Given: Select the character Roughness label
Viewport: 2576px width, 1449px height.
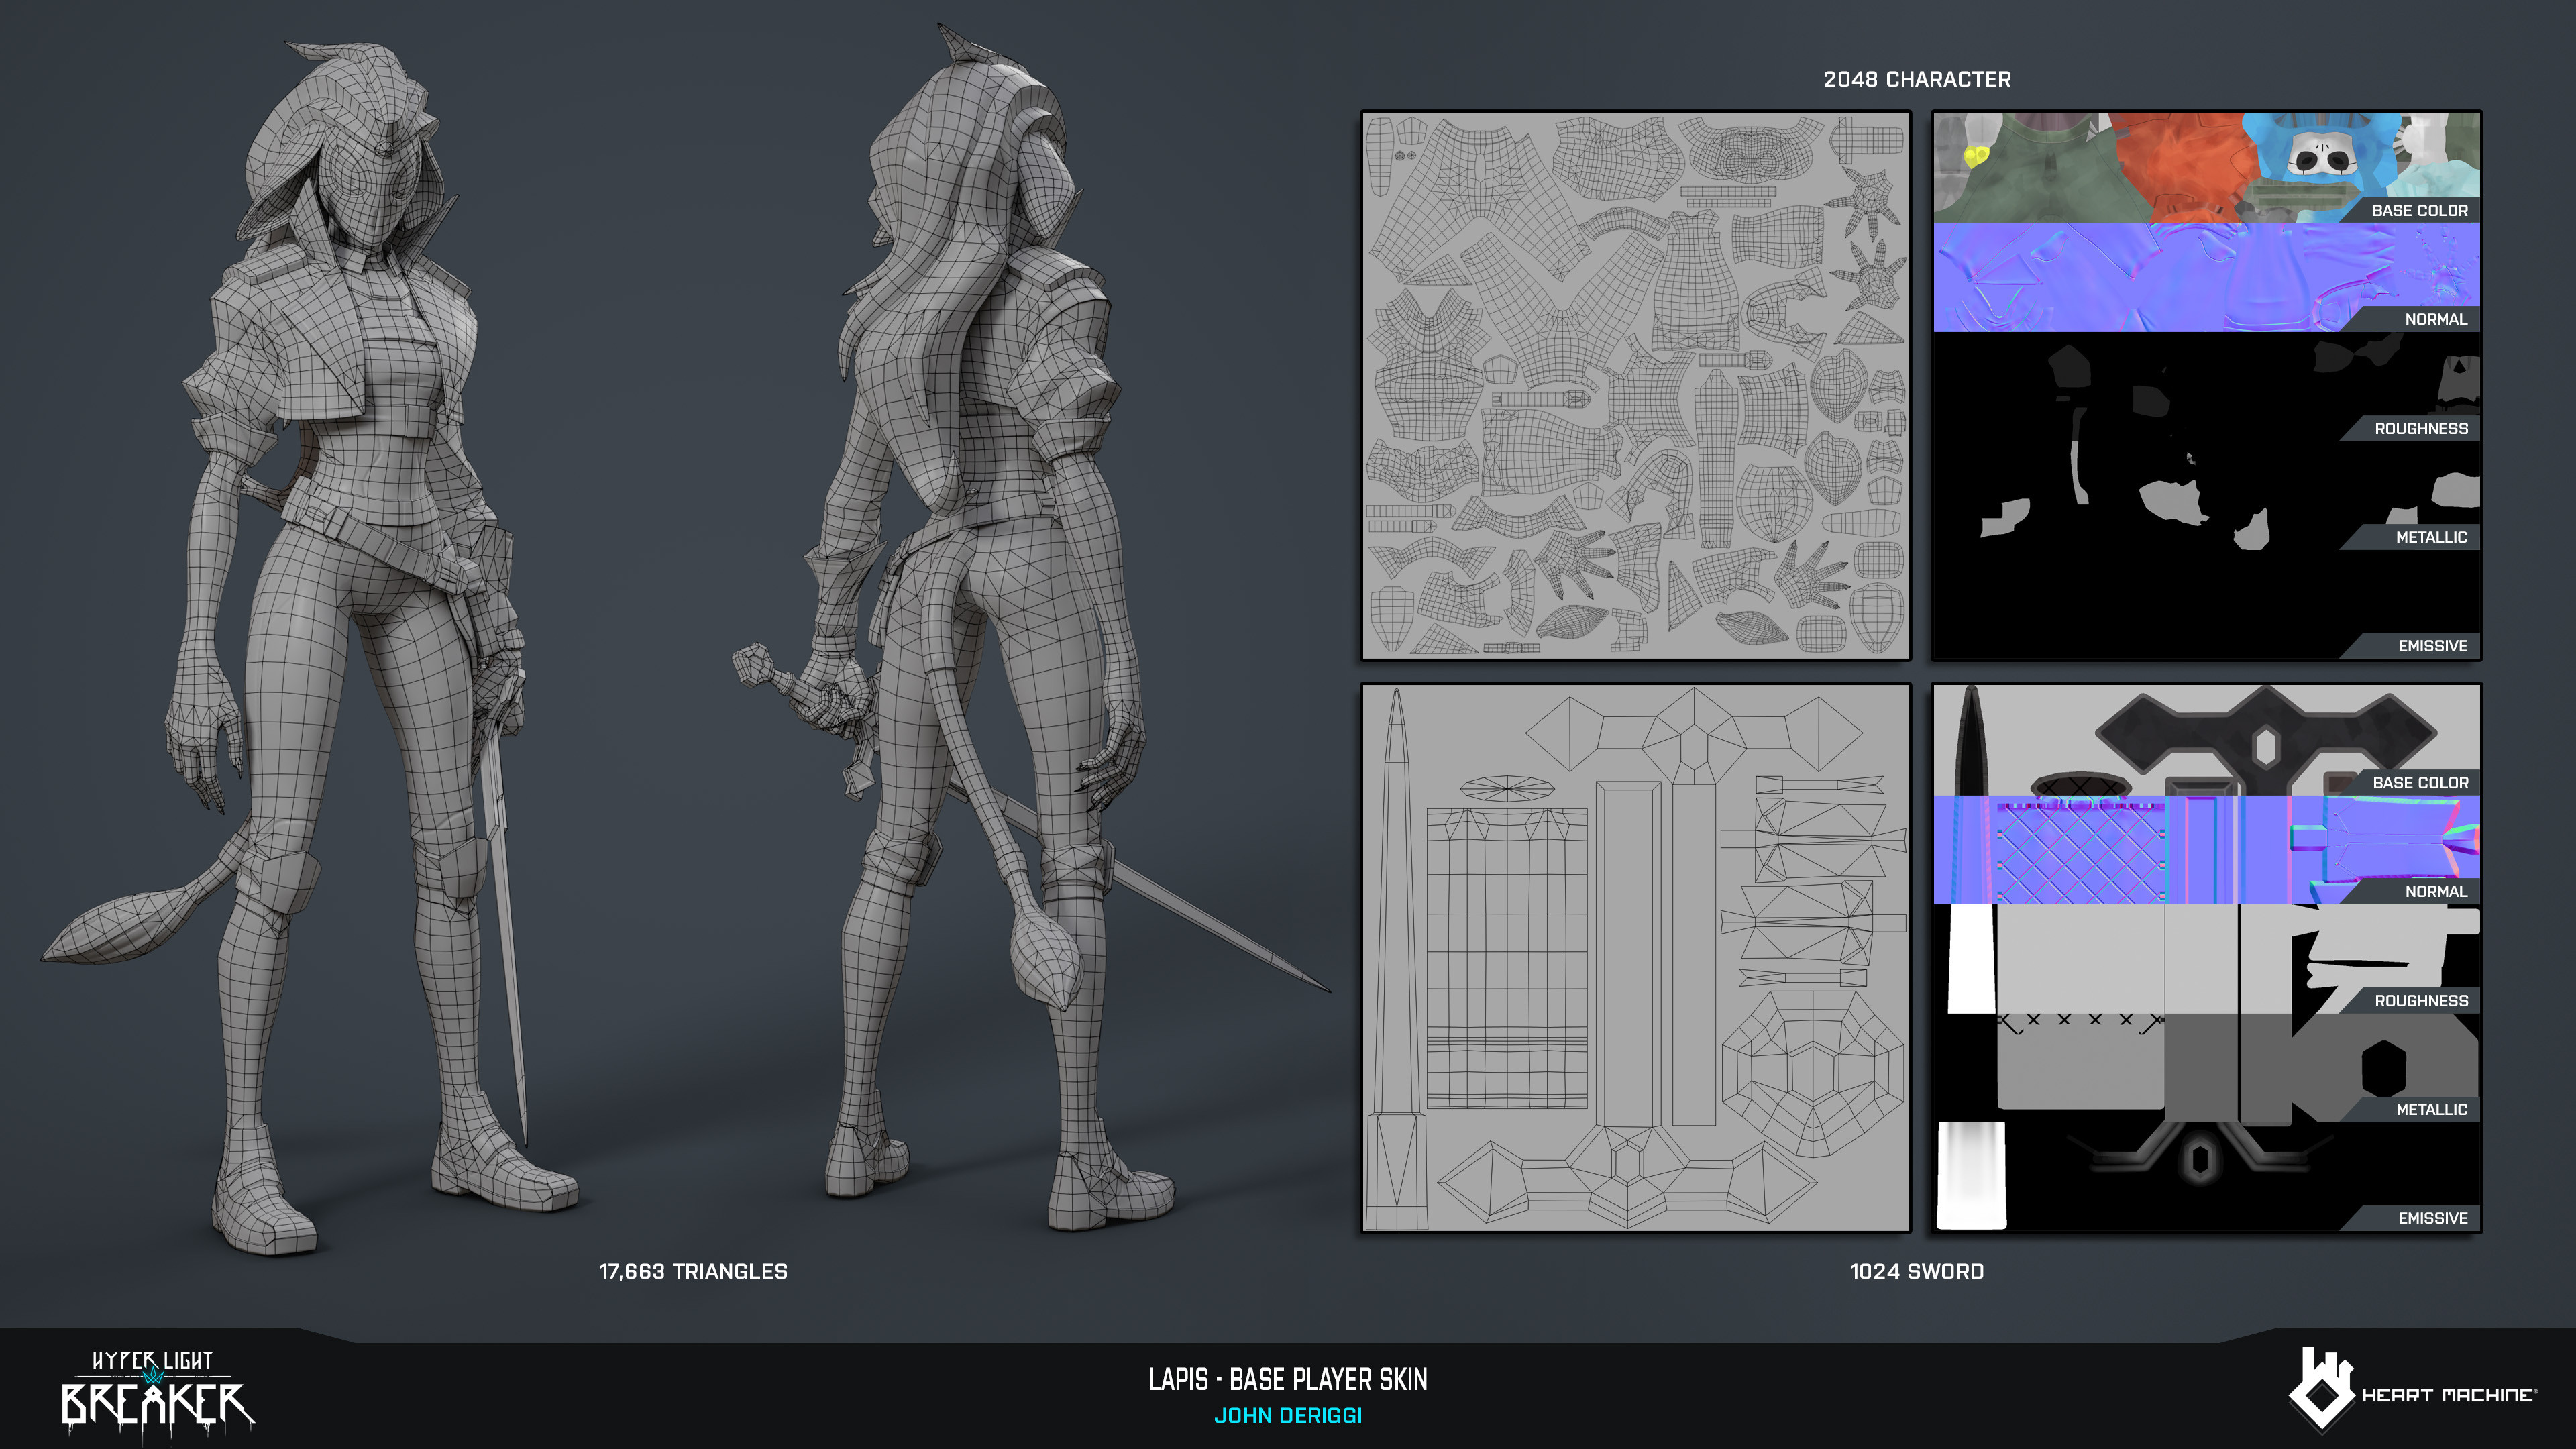Looking at the screenshot, I should pyautogui.click(x=2420, y=428).
